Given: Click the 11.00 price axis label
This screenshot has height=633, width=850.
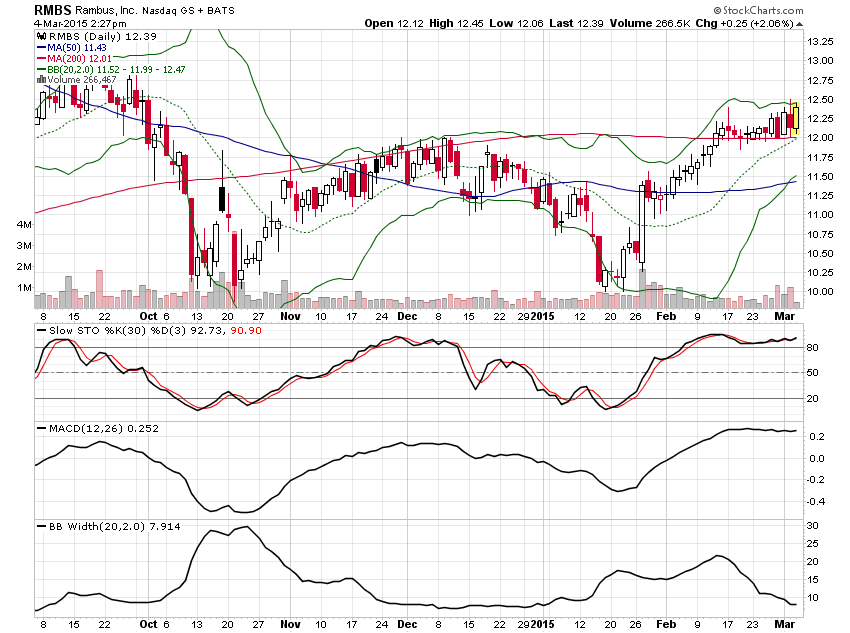Looking at the screenshot, I should [x=820, y=215].
